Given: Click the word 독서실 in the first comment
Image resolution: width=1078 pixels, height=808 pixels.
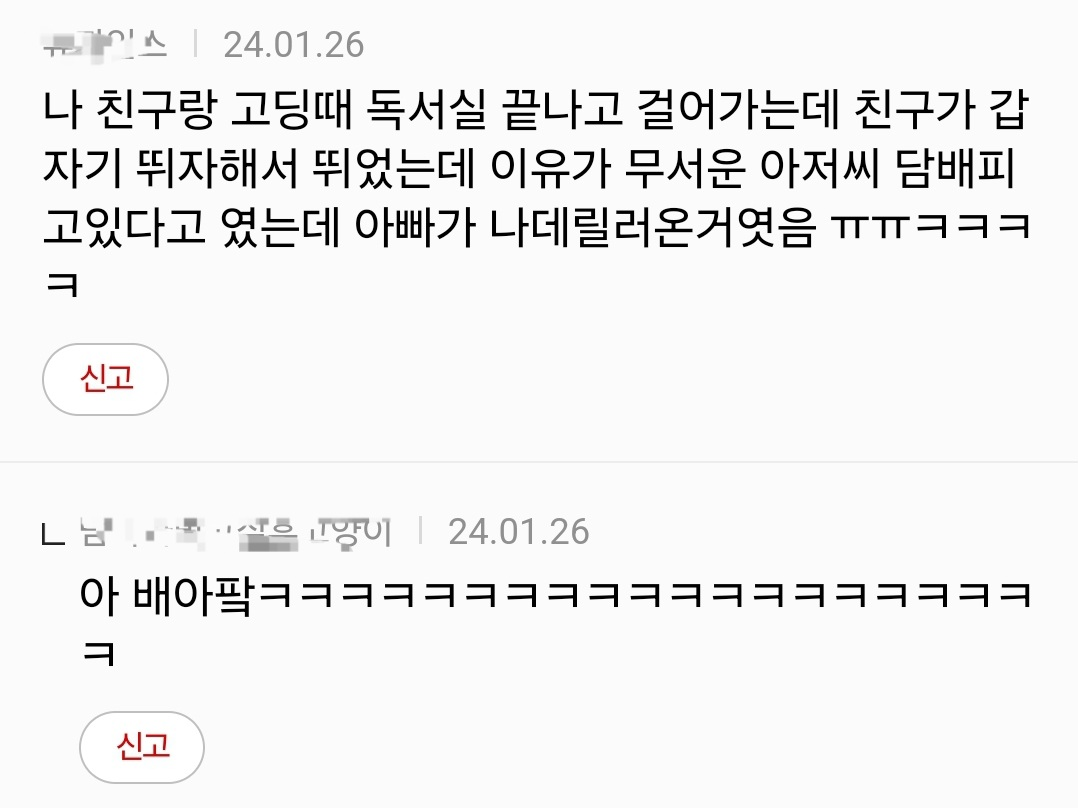Looking at the screenshot, I should 426,110.
